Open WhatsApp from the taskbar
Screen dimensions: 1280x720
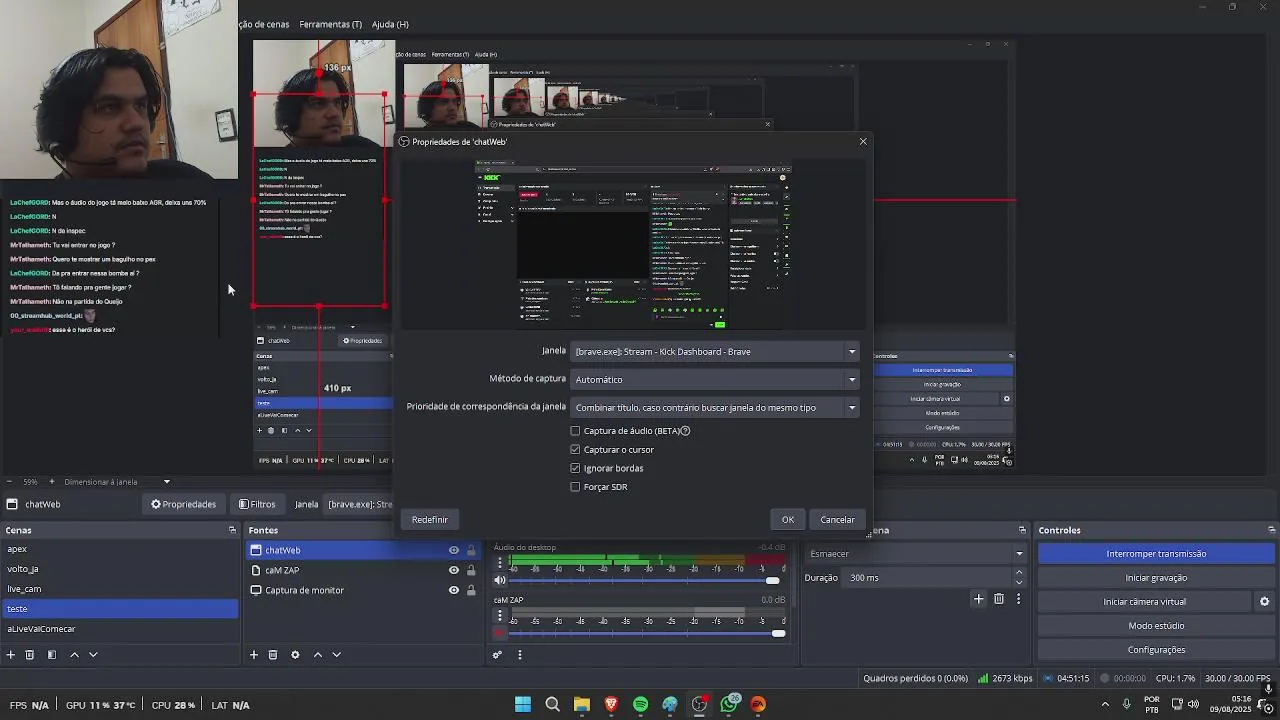(729, 704)
